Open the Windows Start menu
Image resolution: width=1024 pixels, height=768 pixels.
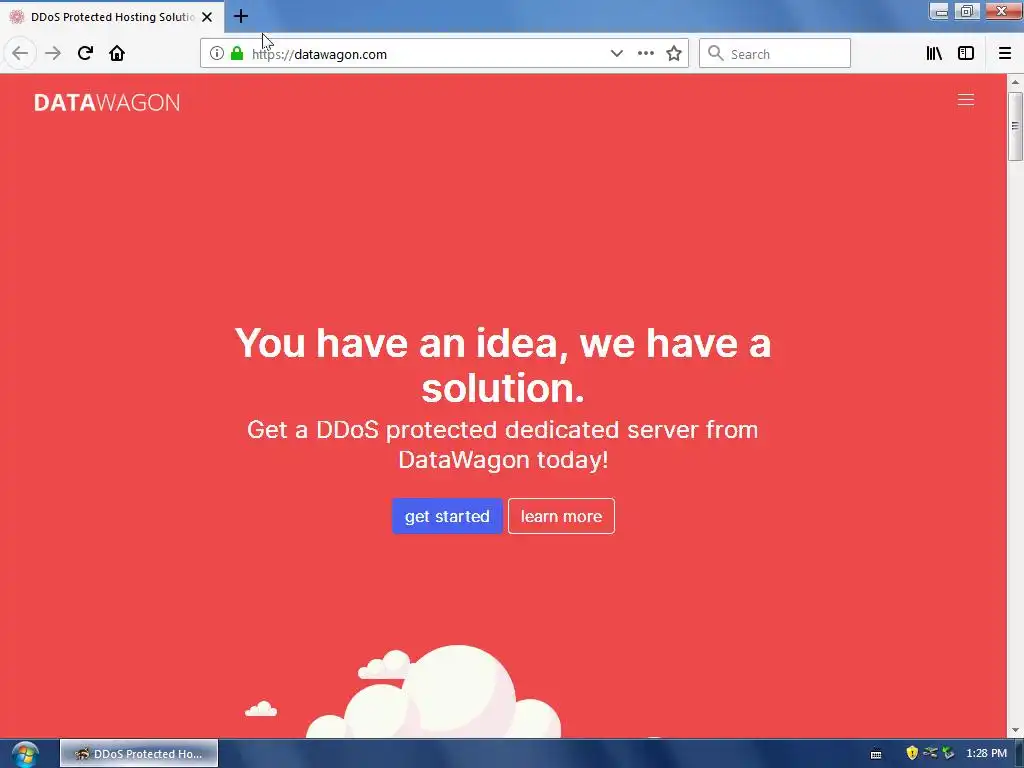tap(25, 754)
